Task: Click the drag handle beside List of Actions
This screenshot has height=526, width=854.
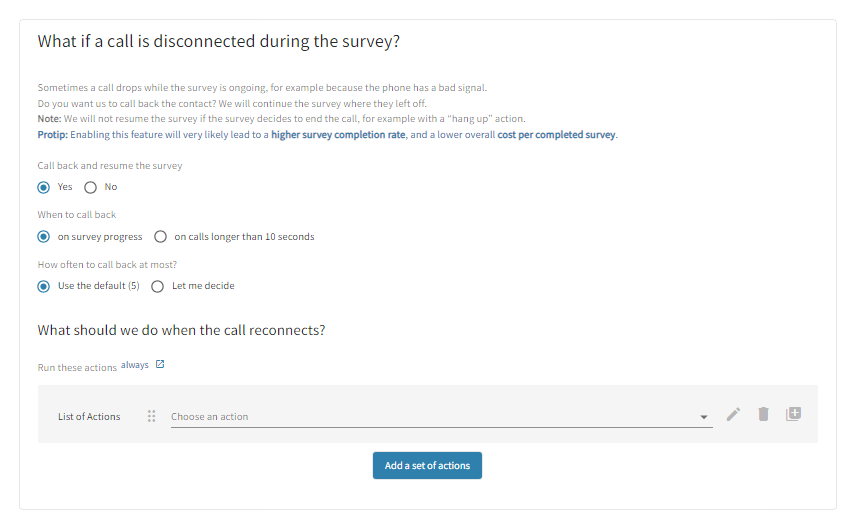Action: point(152,416)
